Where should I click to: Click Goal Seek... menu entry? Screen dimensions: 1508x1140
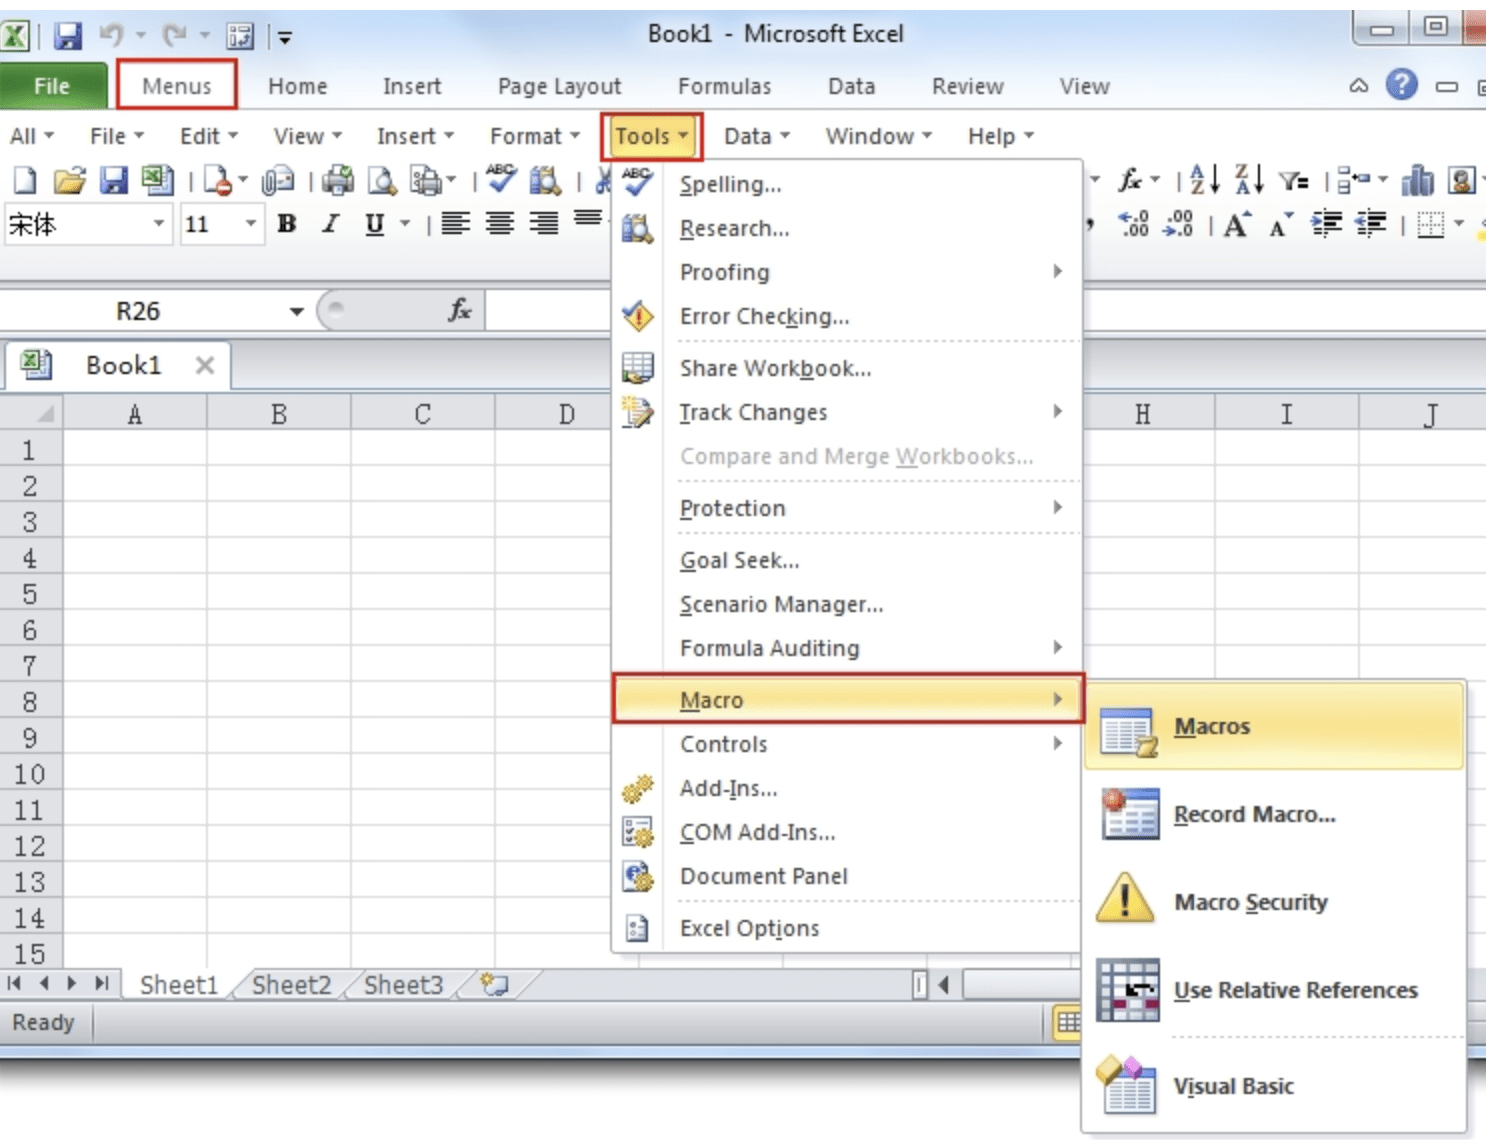(x=847, y=560)
